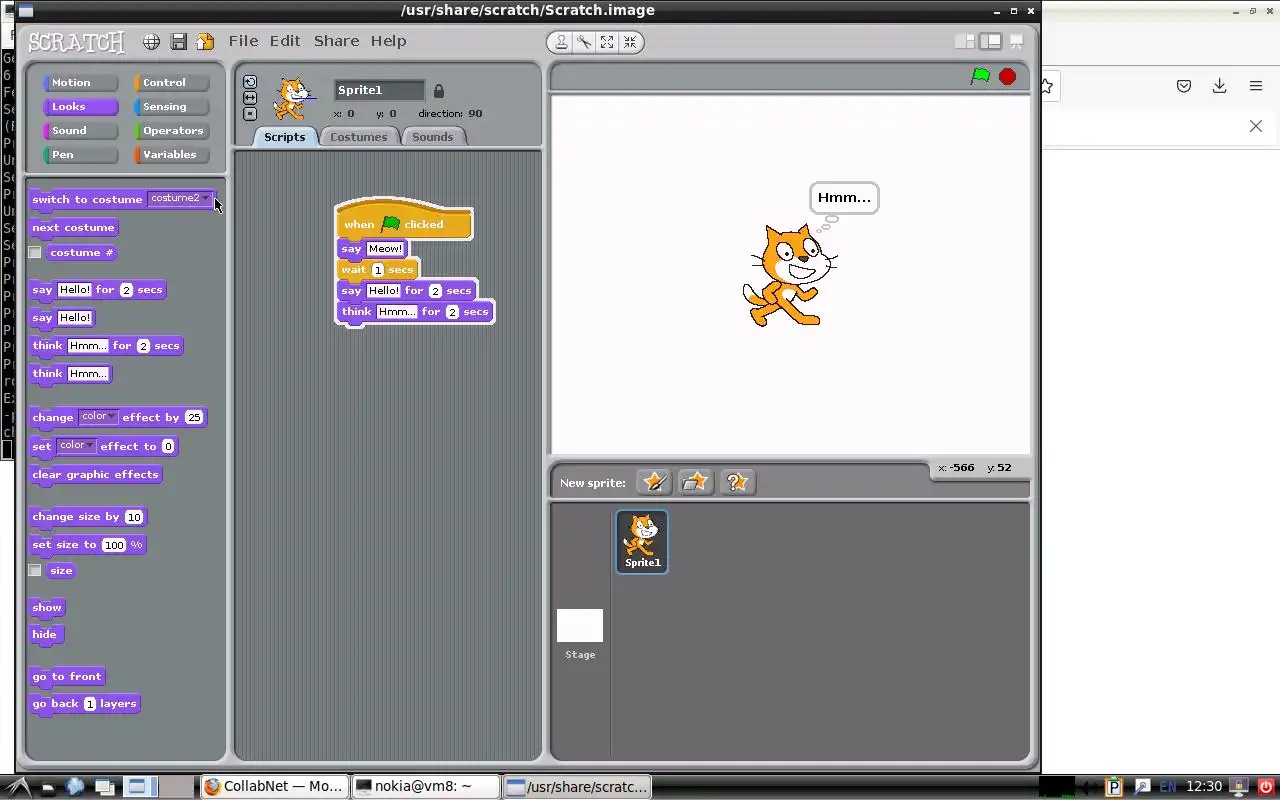The width and height of the screenshot is (1280, 800).
Task: Click the 'show' block in palette
Action: (x=47, y=608)
